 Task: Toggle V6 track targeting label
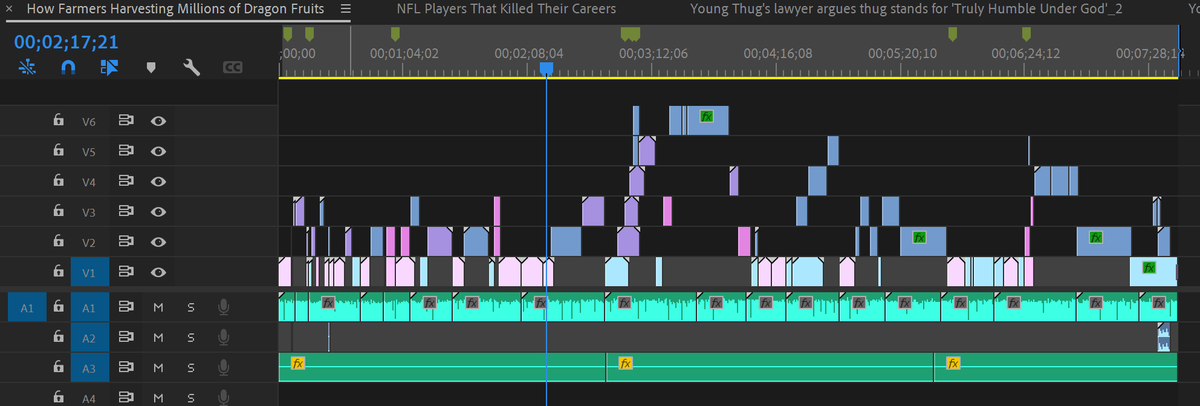tap(88, 120)
